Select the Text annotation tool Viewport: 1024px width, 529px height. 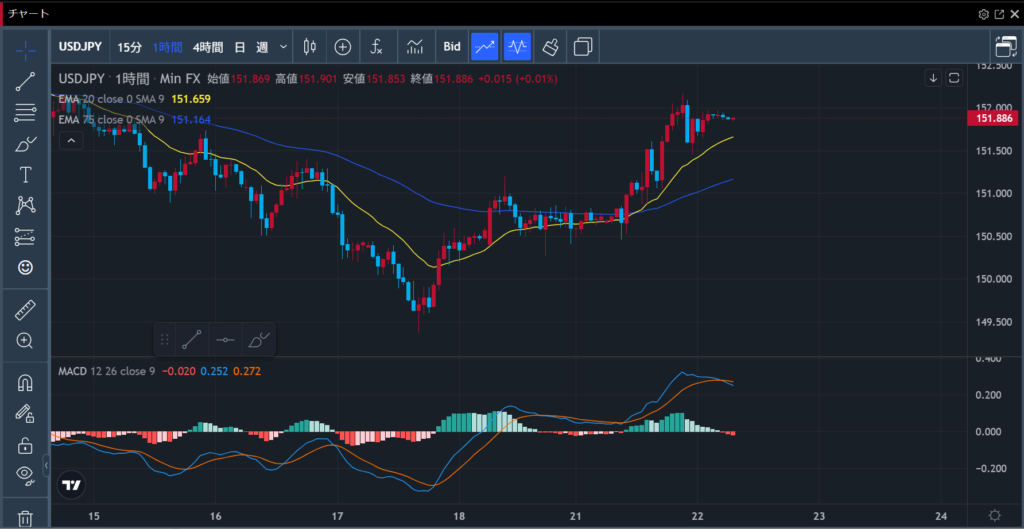(x=25, y=174)
